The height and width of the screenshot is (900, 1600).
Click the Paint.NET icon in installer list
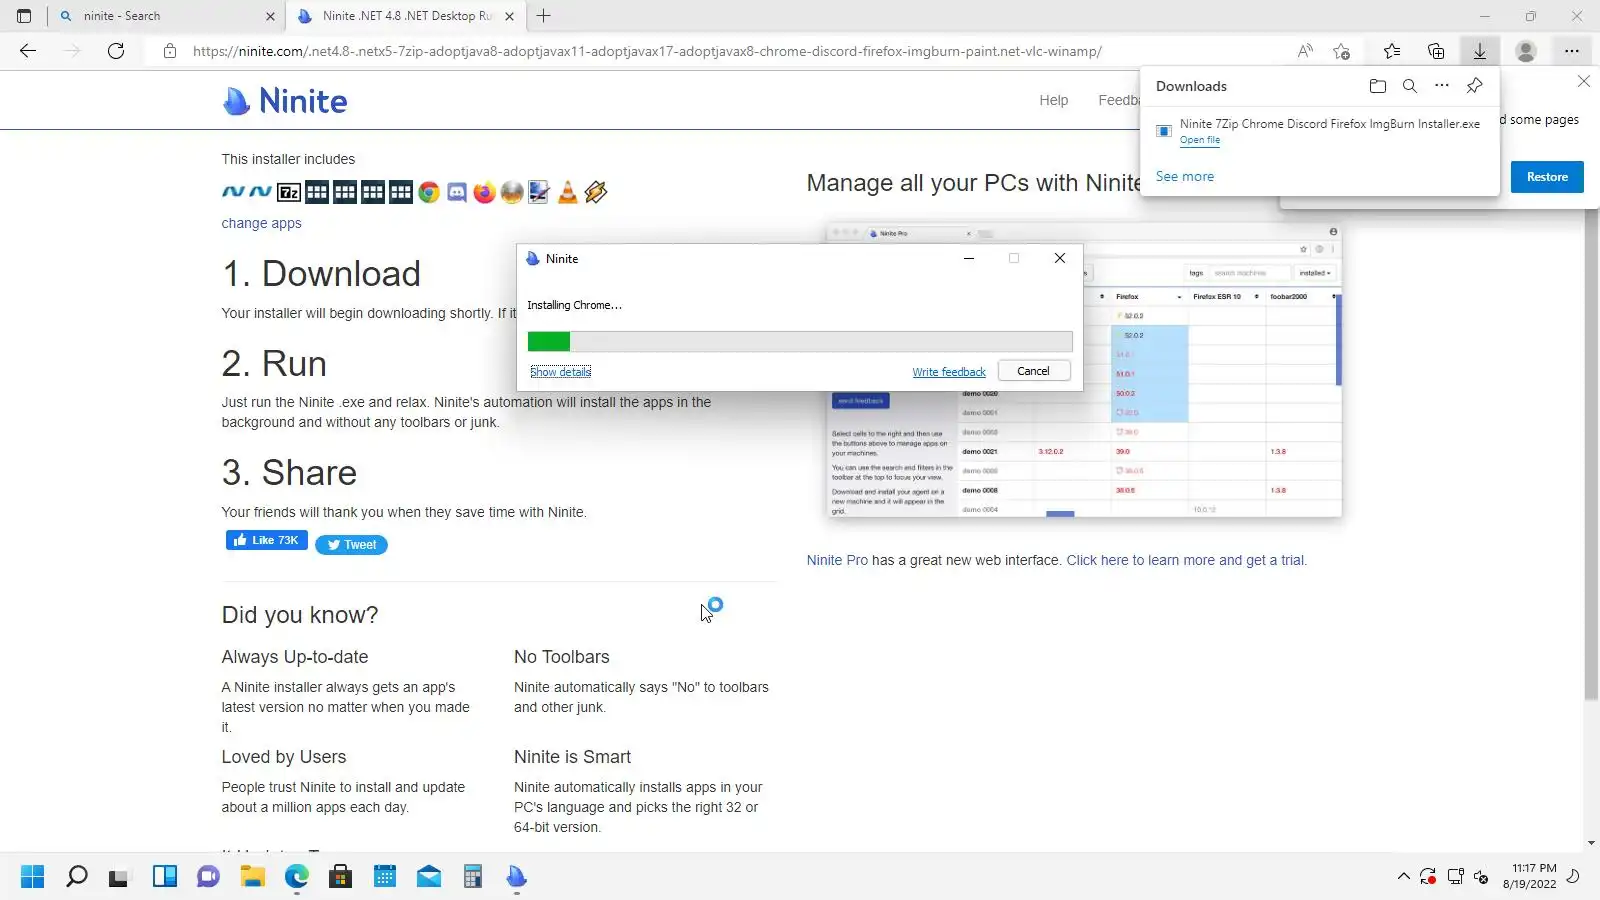pyautogui.click(x=539, y=192)
